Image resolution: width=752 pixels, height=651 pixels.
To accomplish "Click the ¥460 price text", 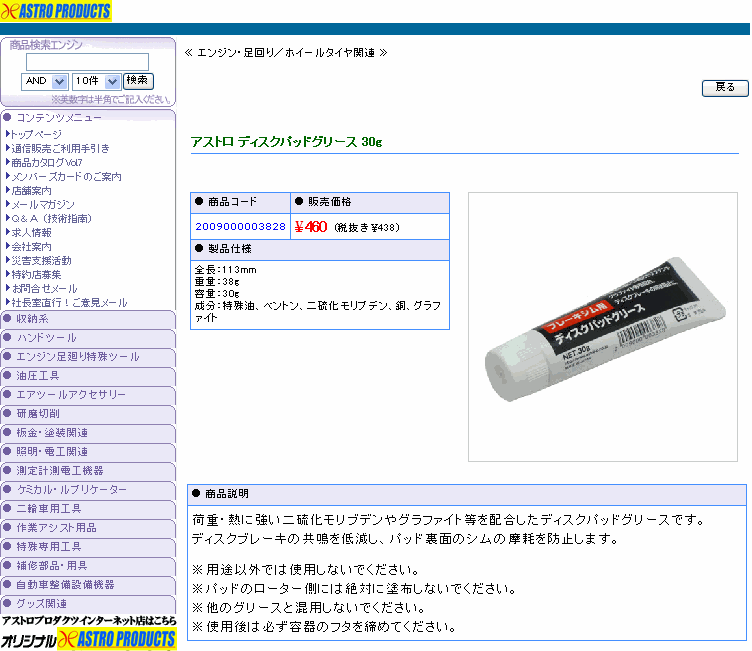I will [x=311, y=227].
